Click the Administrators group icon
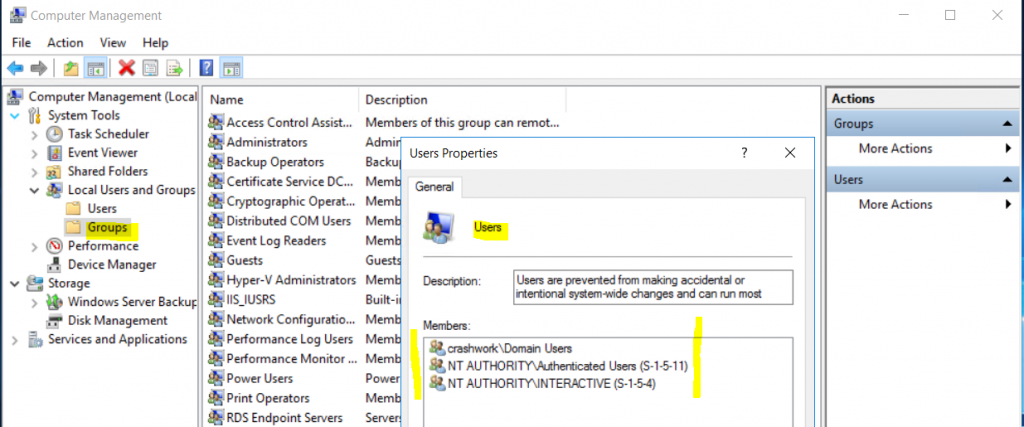 pos(216,142)
